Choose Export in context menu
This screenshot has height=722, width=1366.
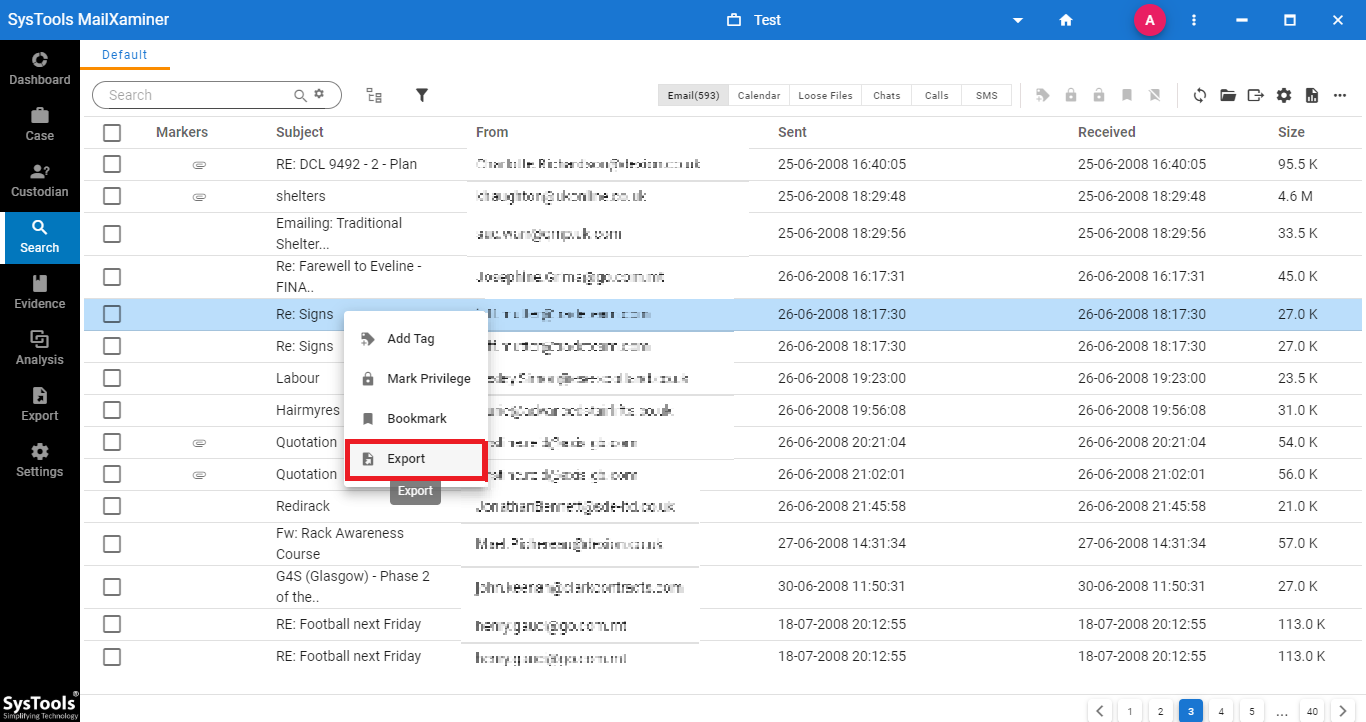[x=416, y=459]
